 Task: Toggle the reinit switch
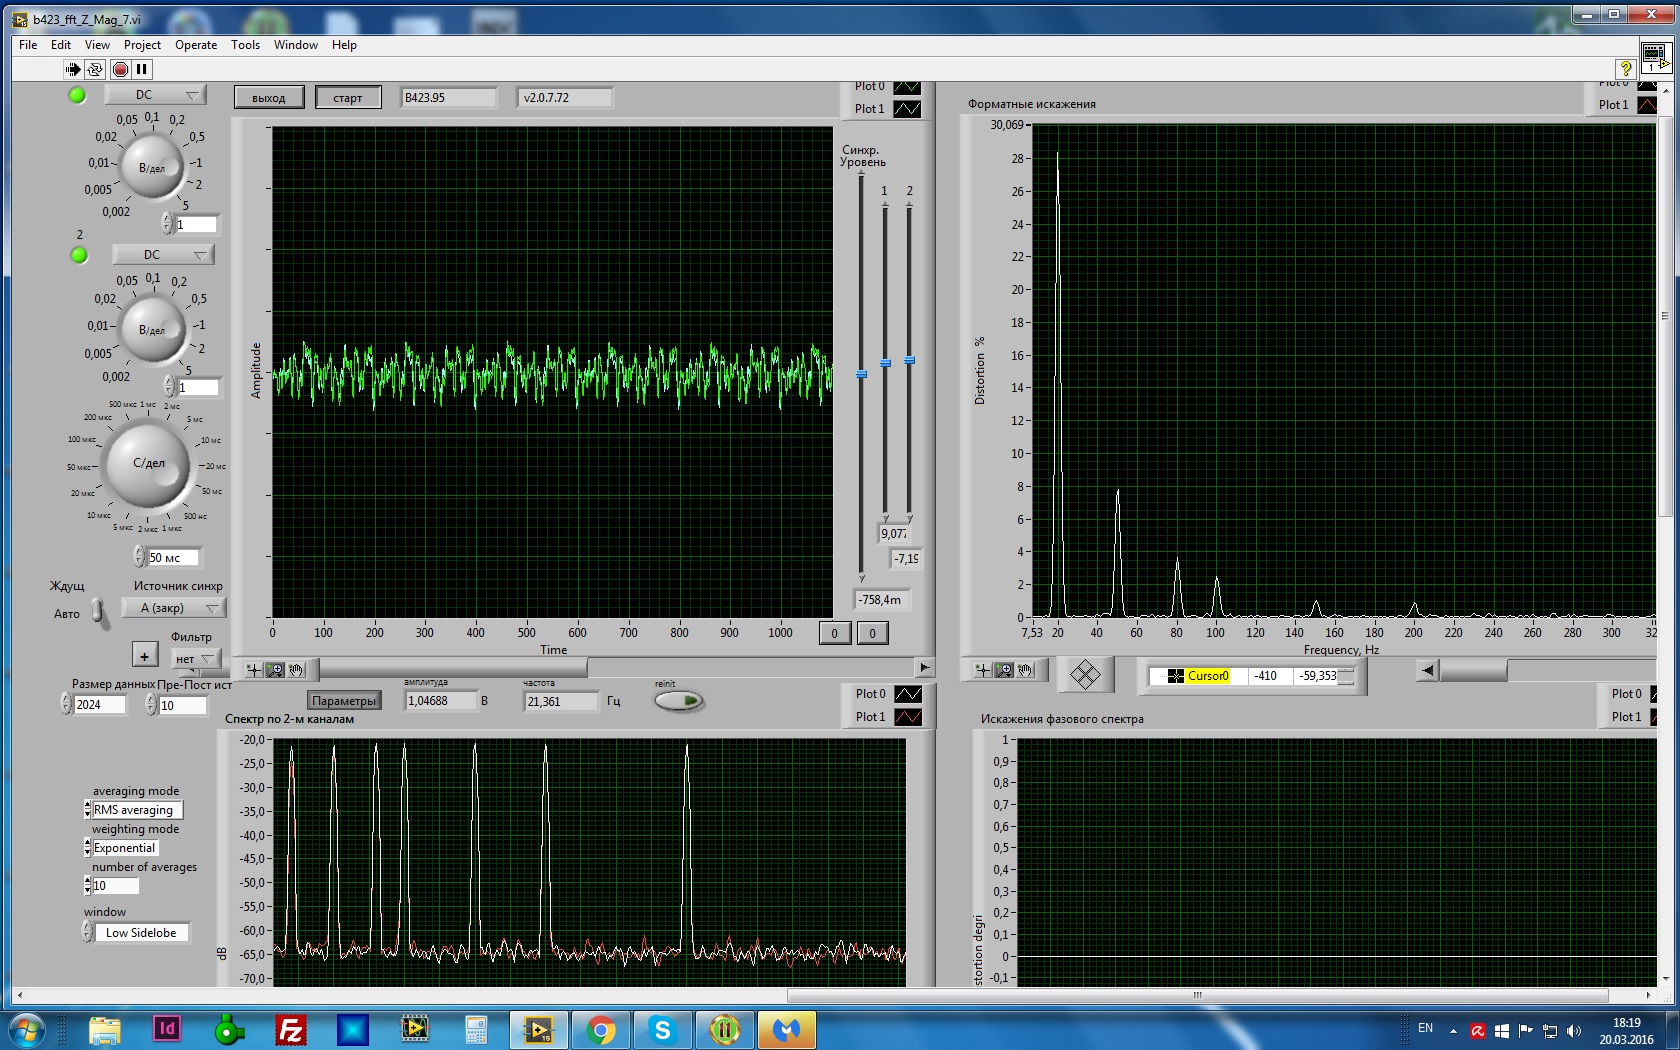pos(679,701)
